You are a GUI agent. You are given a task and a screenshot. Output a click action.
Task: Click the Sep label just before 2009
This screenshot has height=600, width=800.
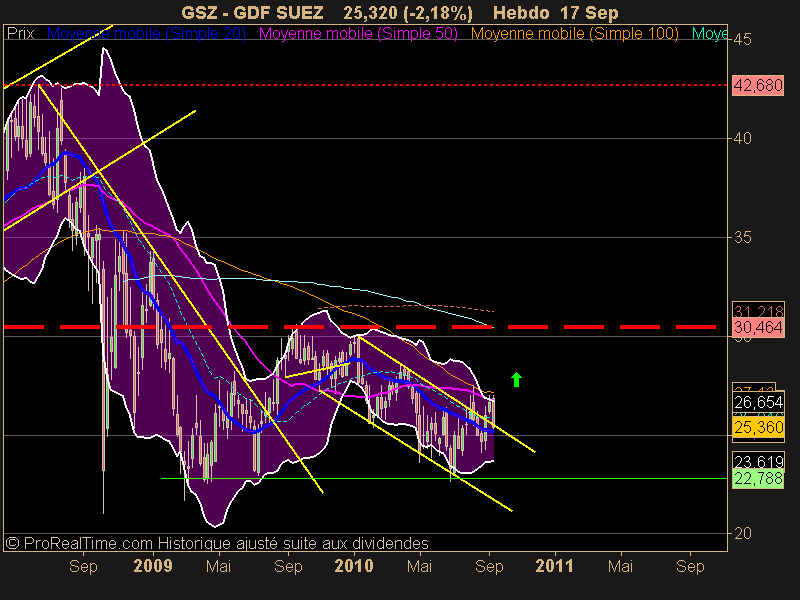(x=83, y=566)
